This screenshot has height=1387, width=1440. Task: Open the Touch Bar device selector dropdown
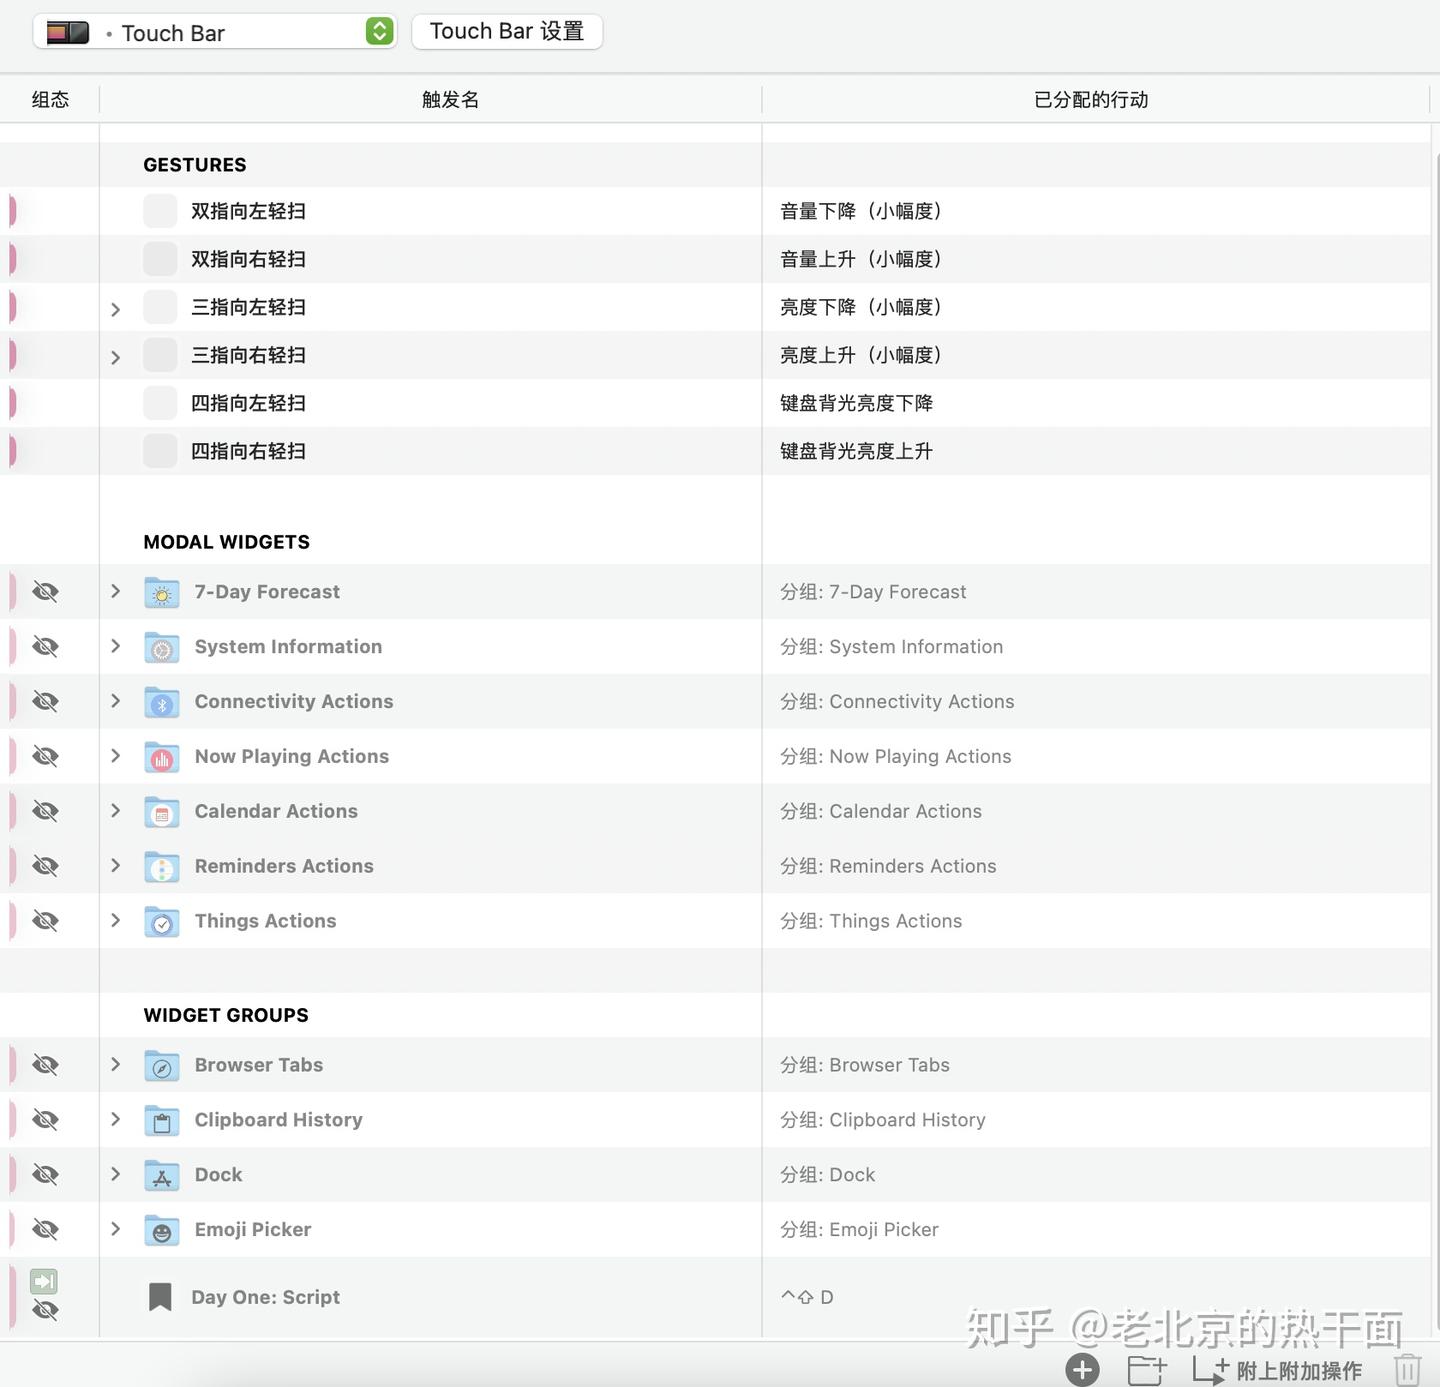click(x=377, y=31)
